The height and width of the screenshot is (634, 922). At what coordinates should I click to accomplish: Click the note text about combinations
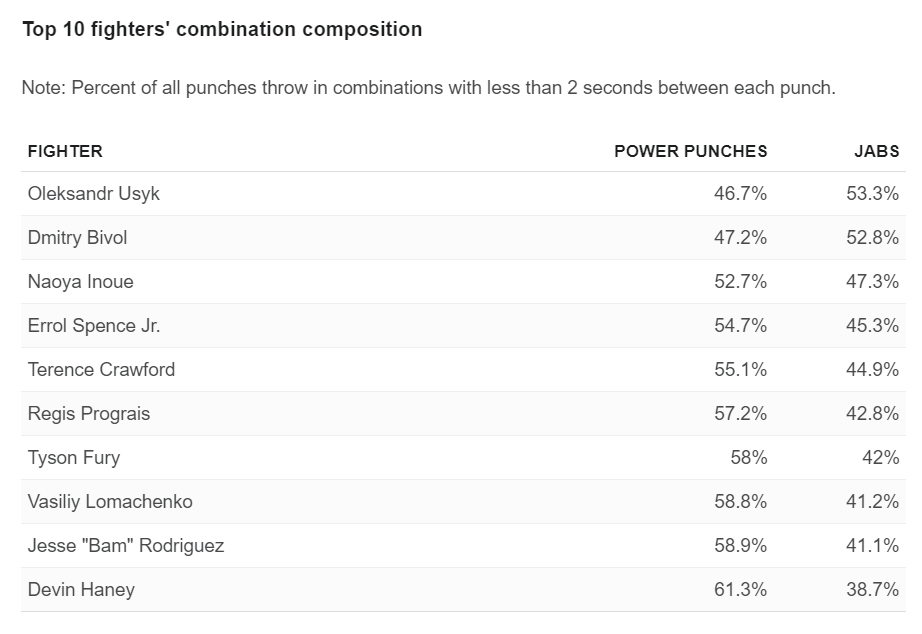(429, 88)
